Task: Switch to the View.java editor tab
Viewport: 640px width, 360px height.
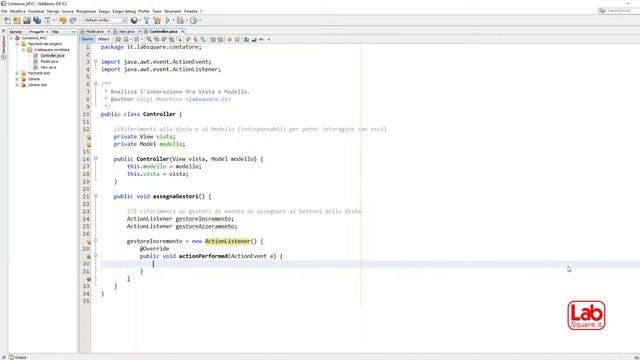Action: [x=127, y=31]
